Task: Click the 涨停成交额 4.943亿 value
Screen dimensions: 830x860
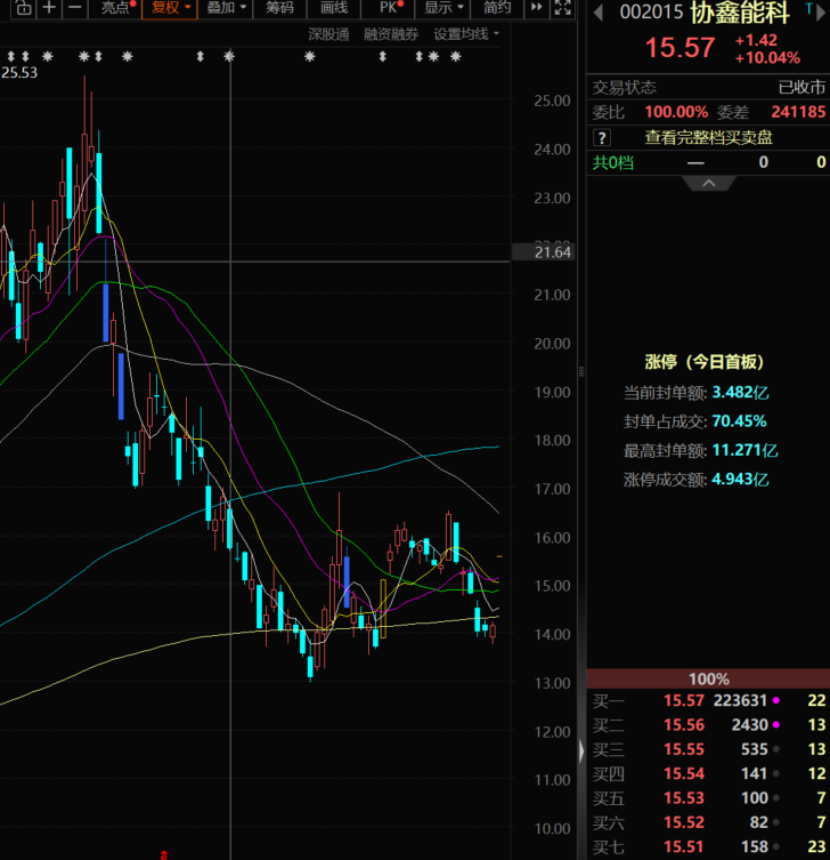Action: pyautogui.click(x=740, y=480)
